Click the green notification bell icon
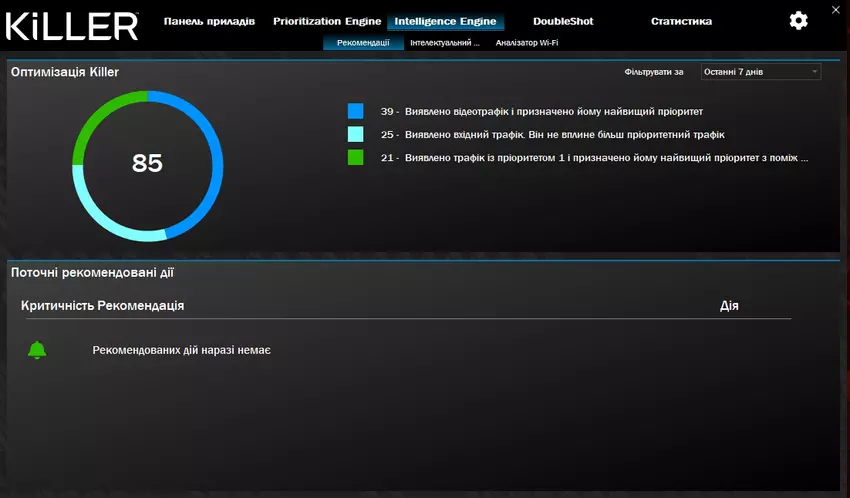Viewport: 850px width, 498px height. [x=37, y=350]
